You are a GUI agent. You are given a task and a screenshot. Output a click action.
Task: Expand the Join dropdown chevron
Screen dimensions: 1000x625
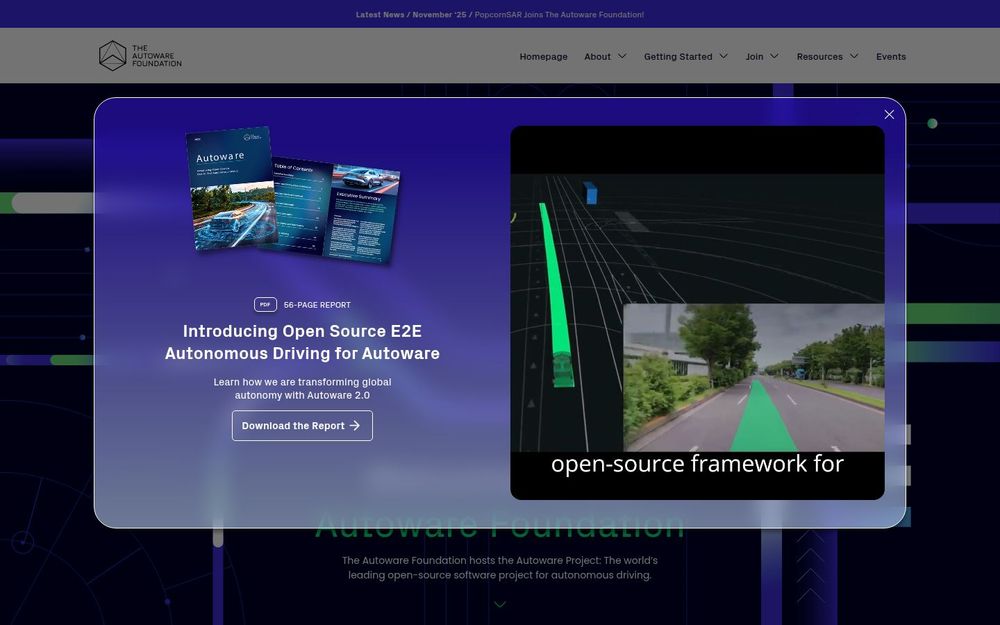(x=774, y=56)
